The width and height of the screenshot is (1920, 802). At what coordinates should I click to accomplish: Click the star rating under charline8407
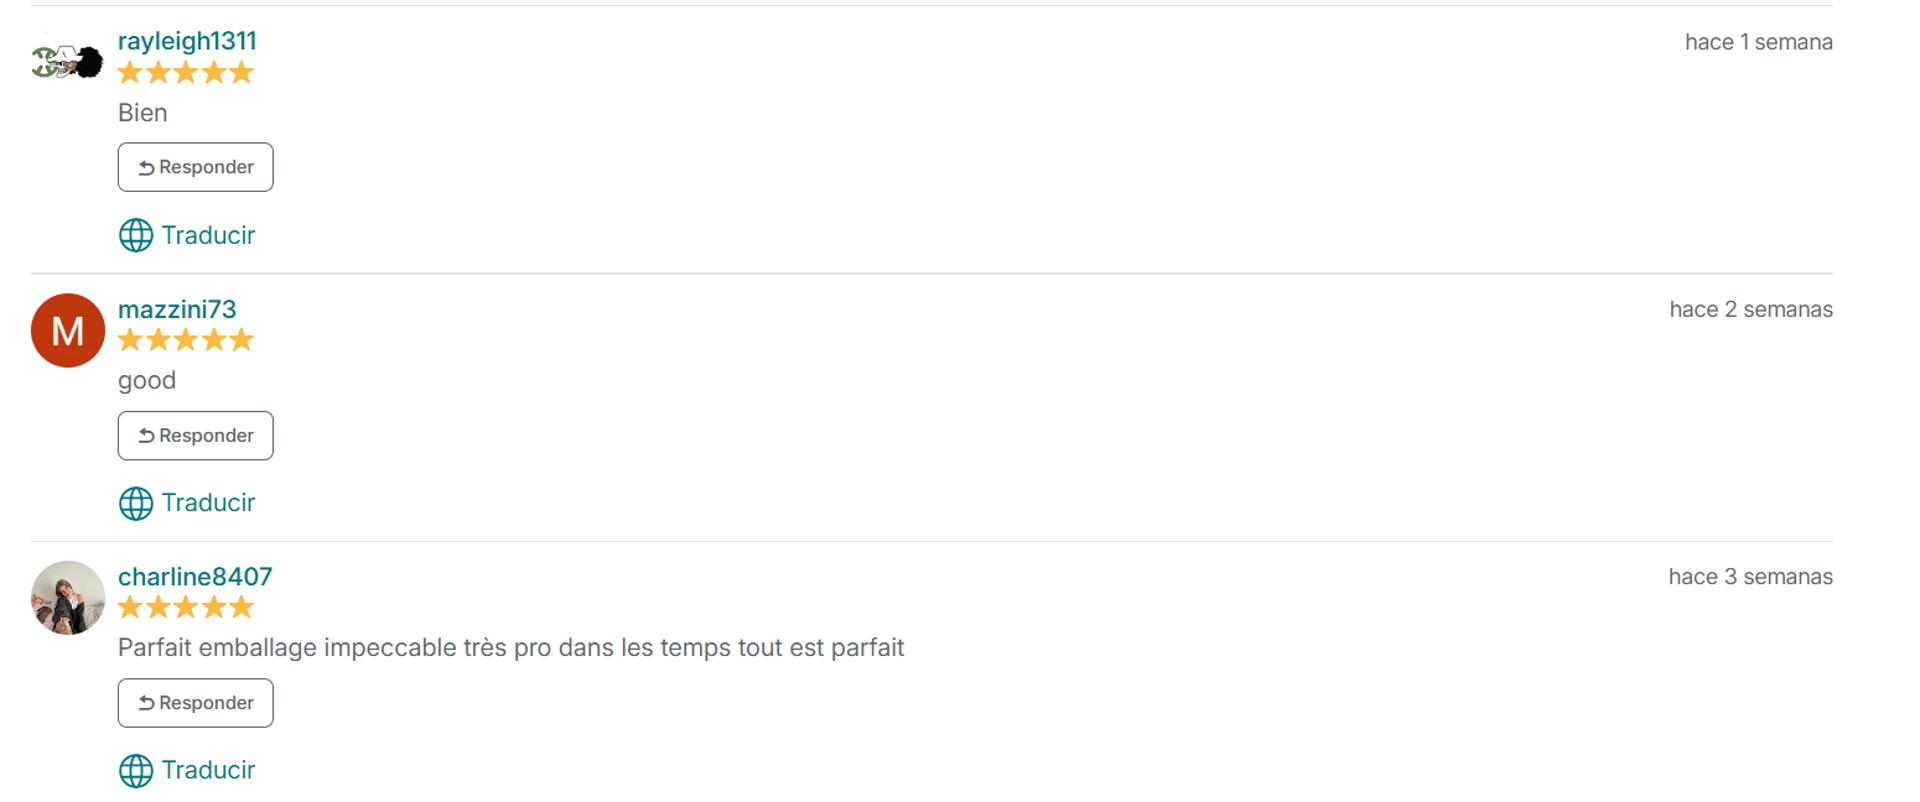pyautogui.click(x=186, y=608)
